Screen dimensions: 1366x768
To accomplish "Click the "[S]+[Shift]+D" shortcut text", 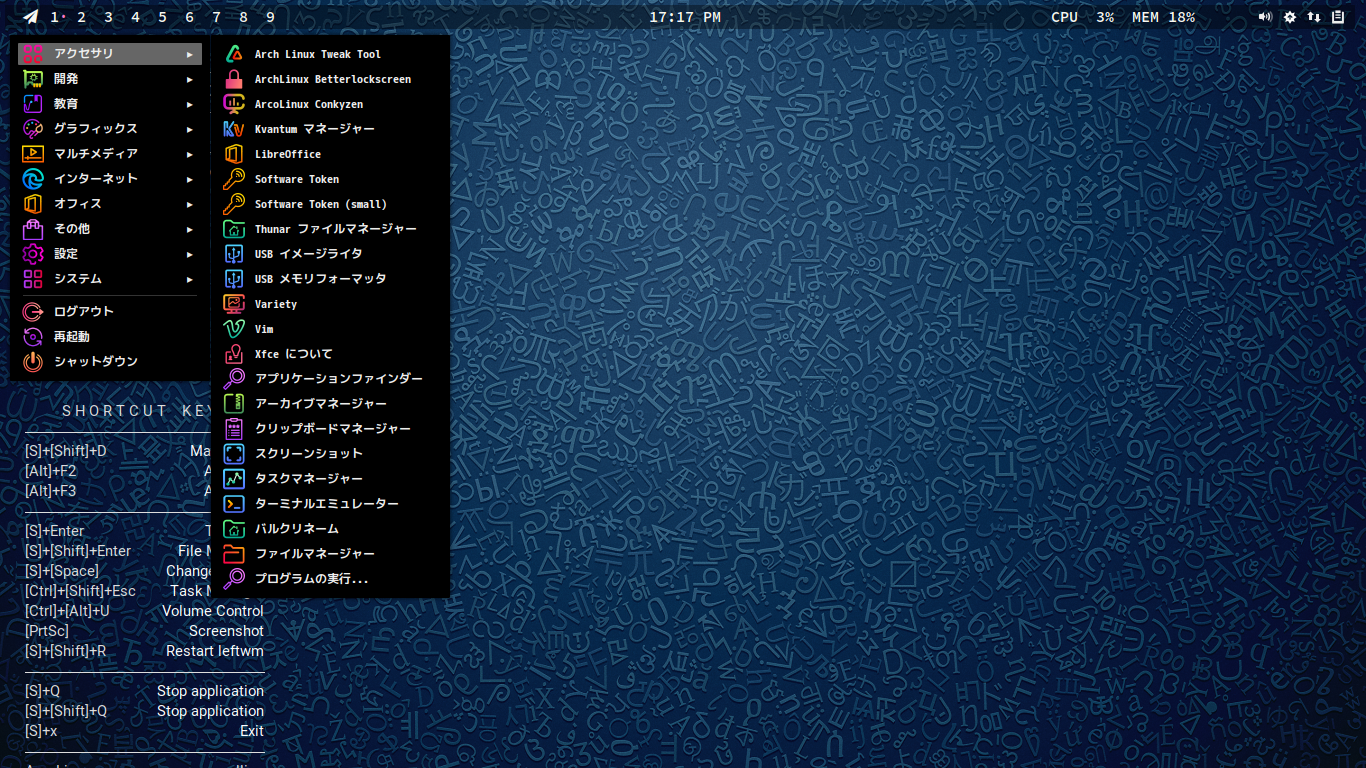I will 65,451.
